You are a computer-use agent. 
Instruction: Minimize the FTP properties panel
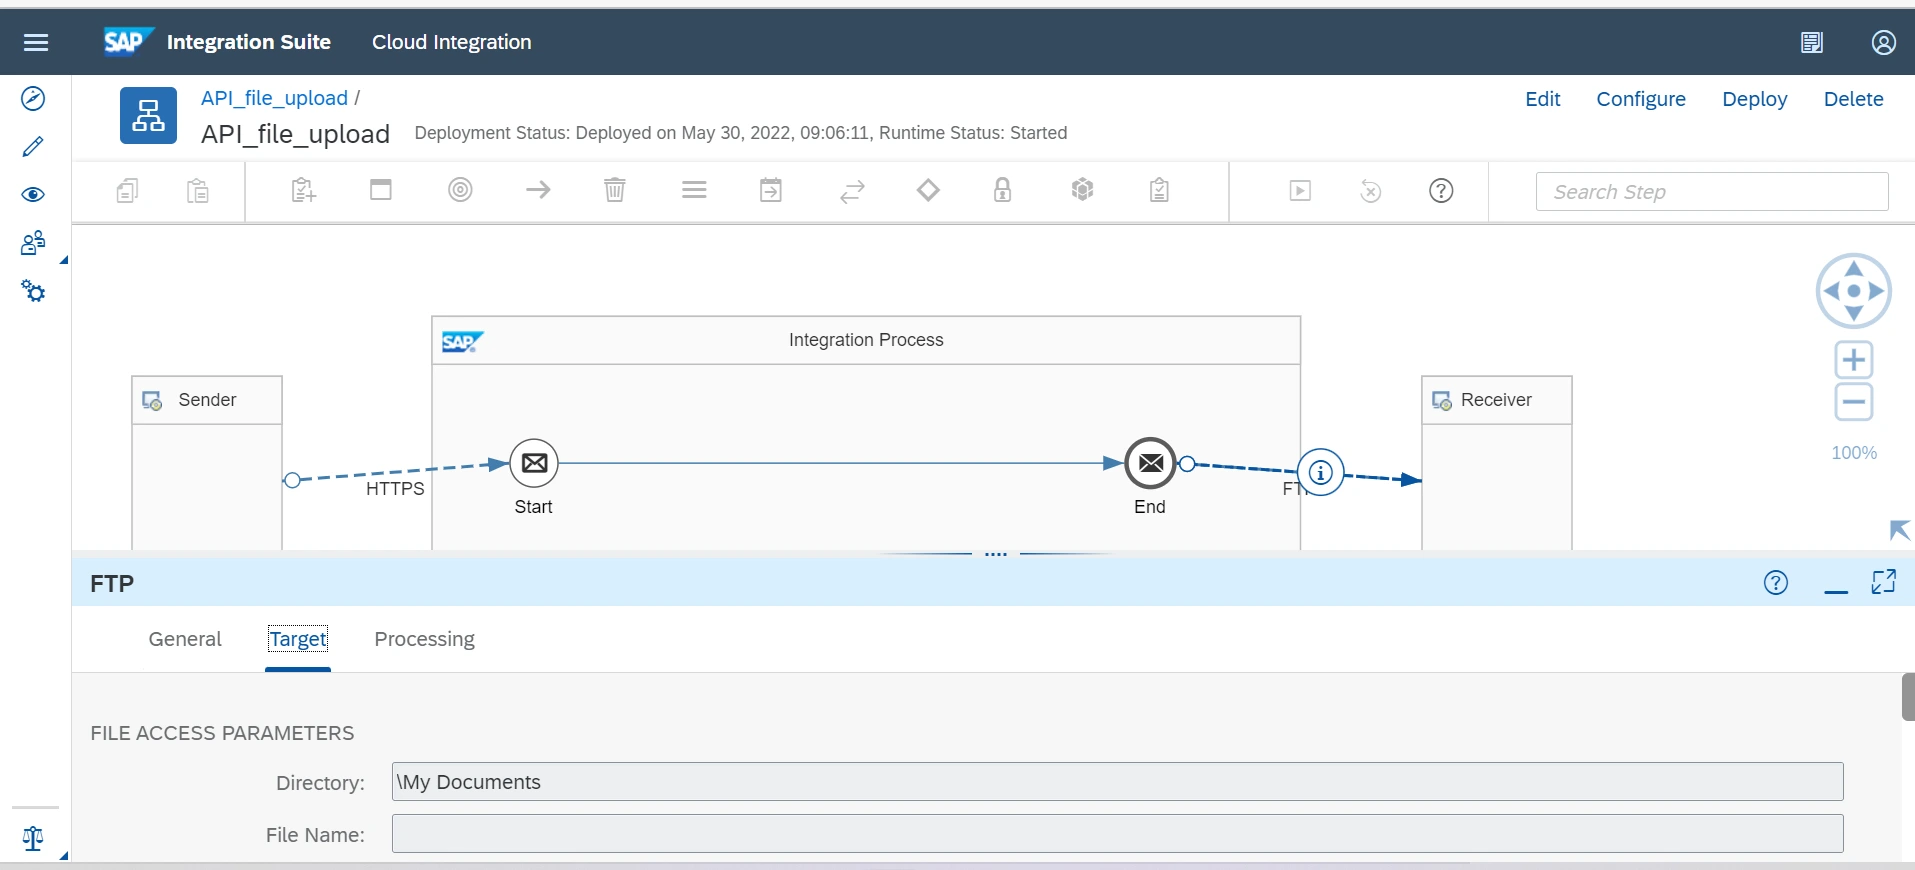pos(1835,584)
